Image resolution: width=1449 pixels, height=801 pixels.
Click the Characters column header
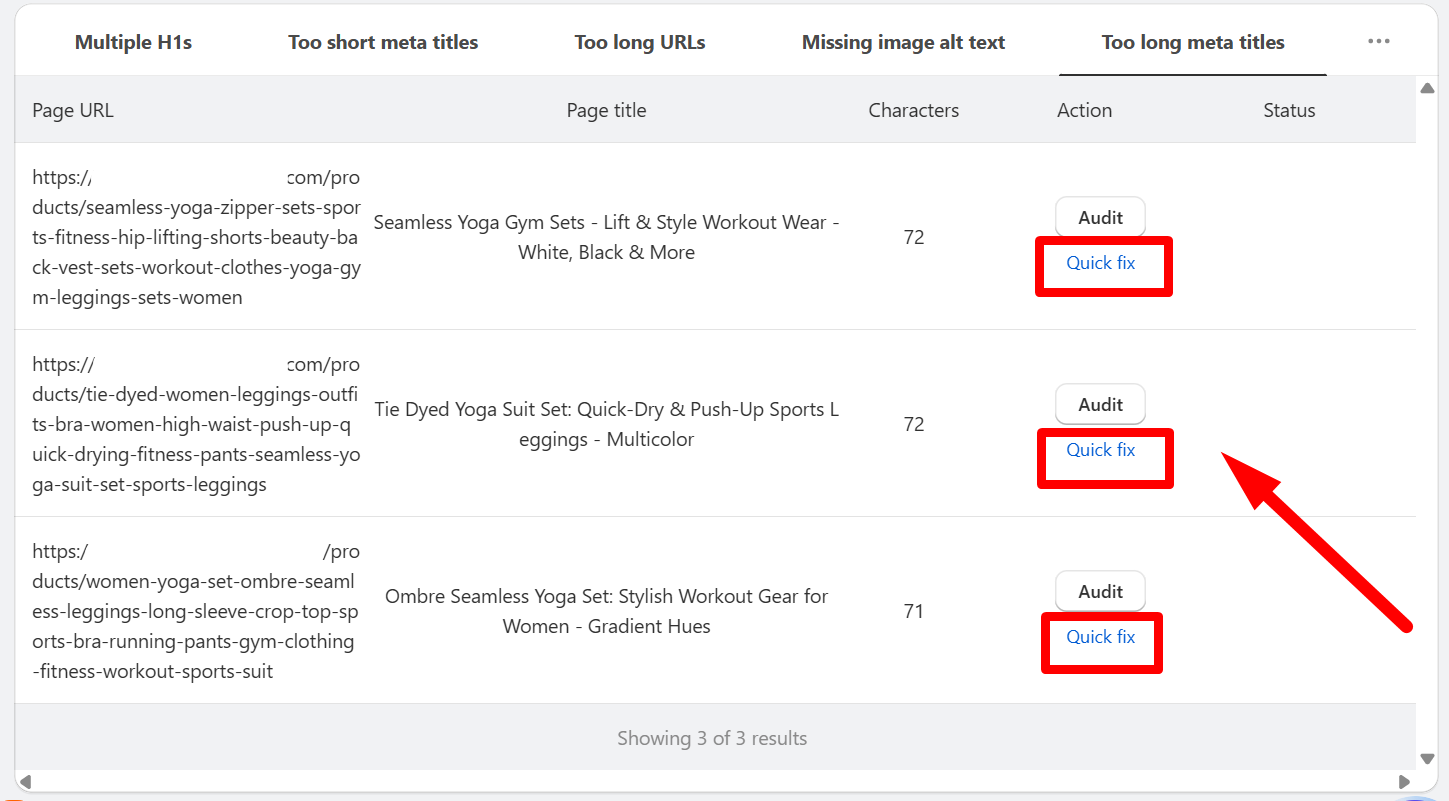coord(913,110)
